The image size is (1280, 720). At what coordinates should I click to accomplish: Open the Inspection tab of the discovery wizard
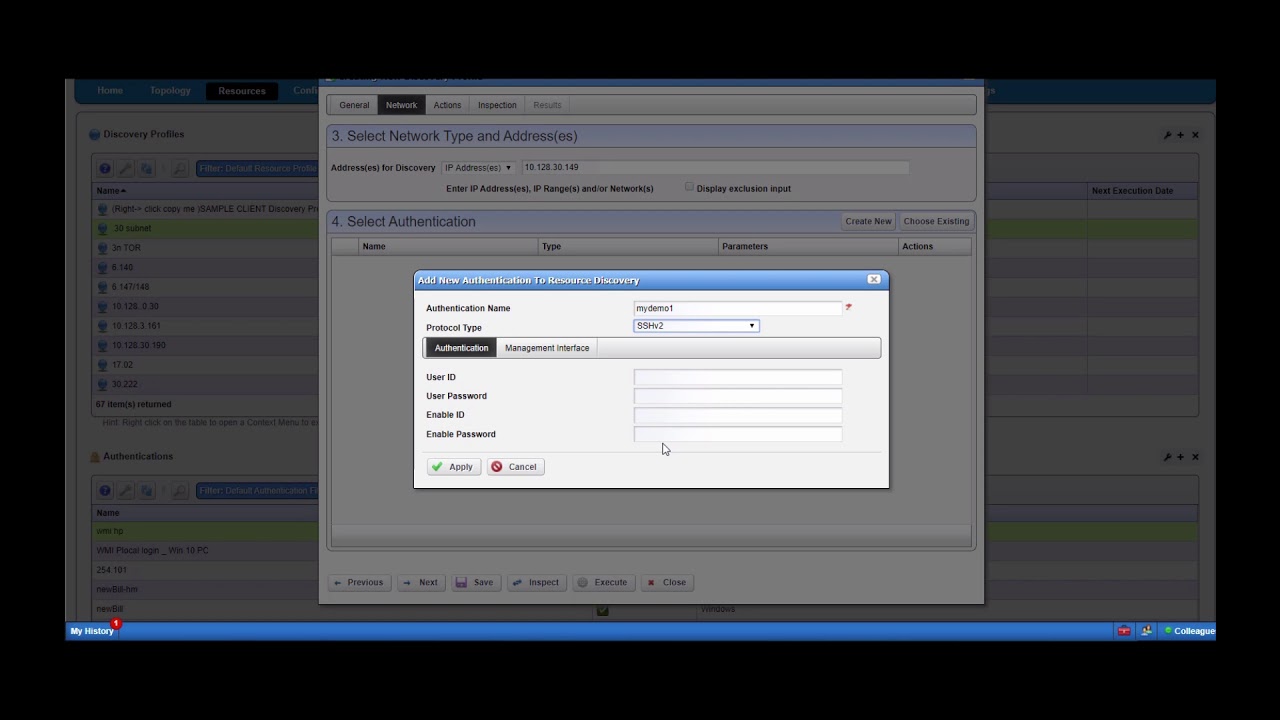coord(497,105)
